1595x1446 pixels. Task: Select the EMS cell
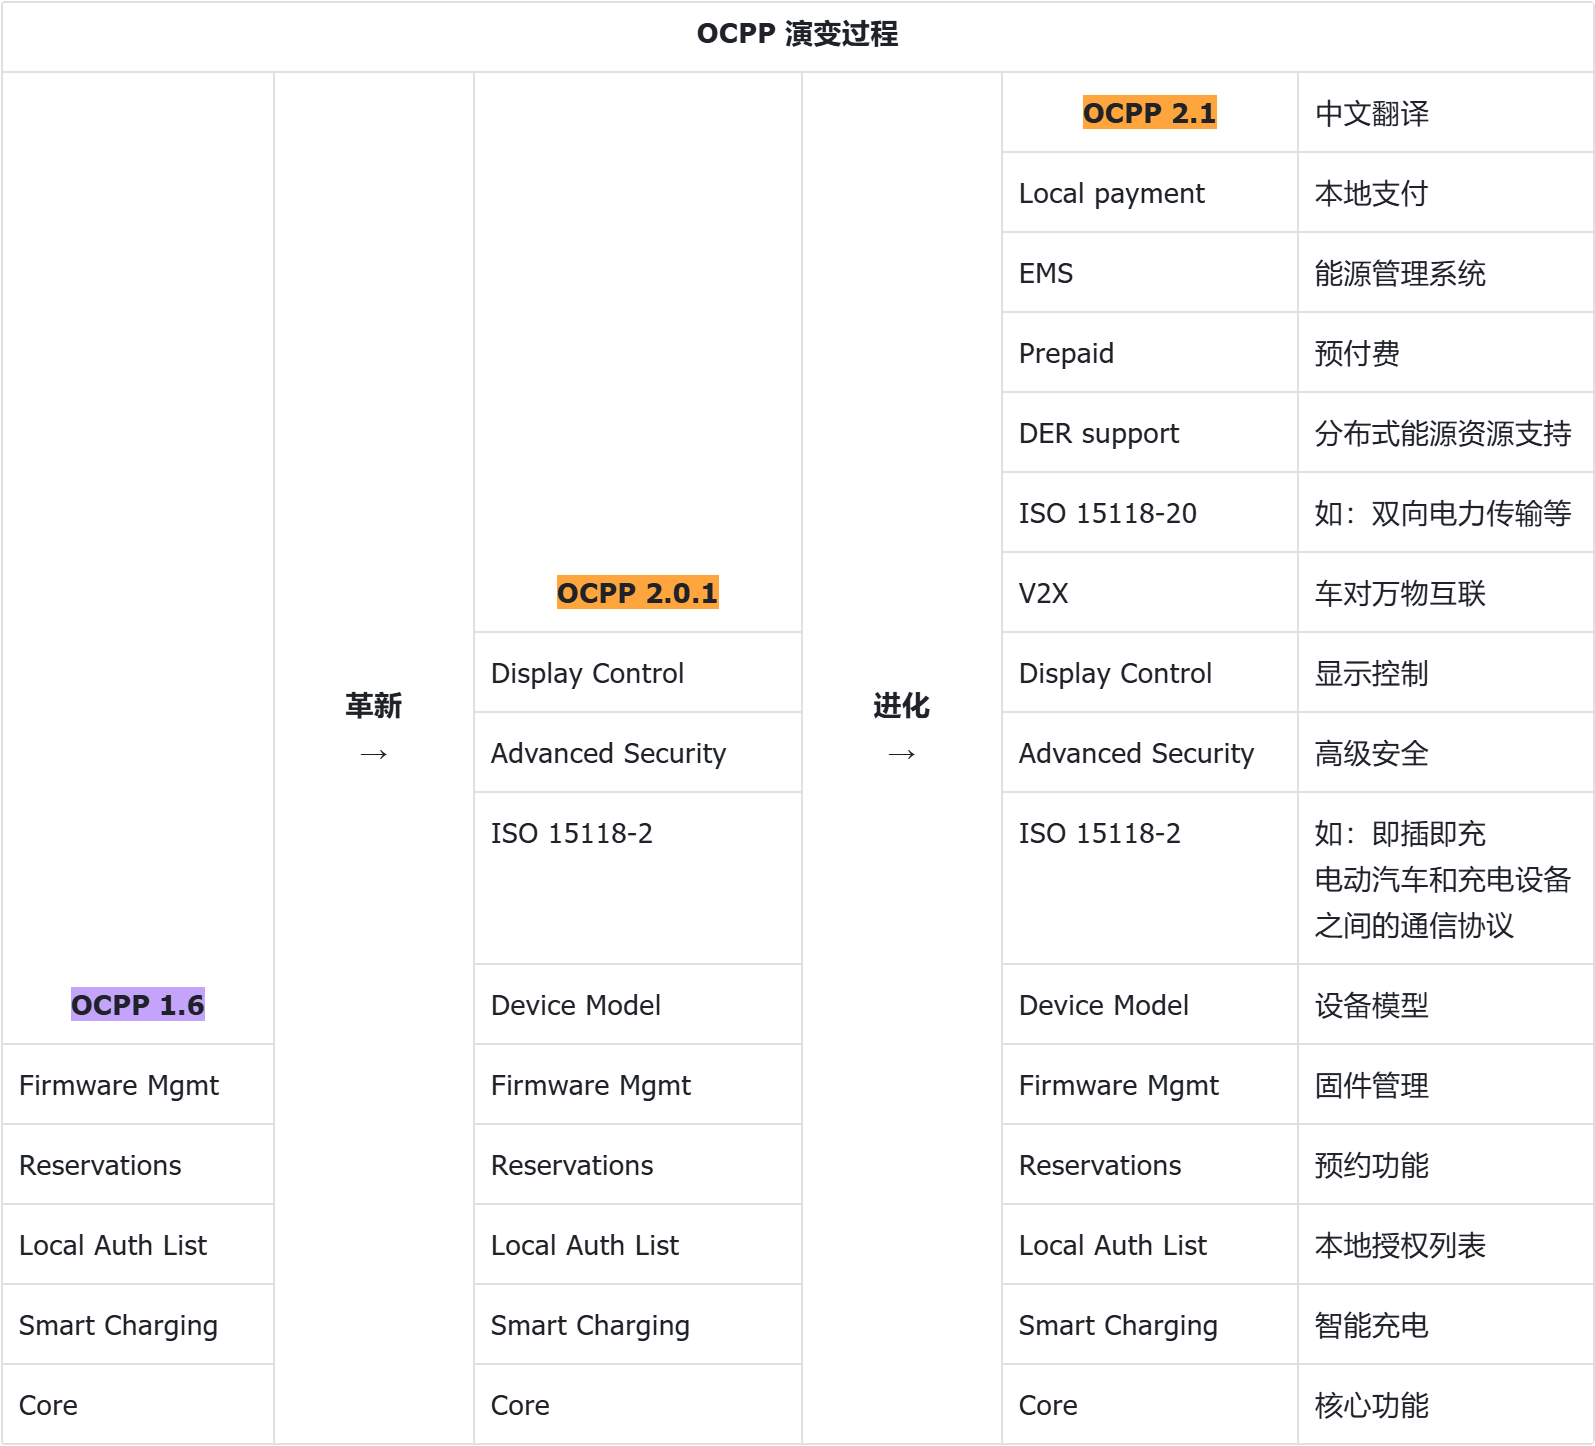[1046, 273]
